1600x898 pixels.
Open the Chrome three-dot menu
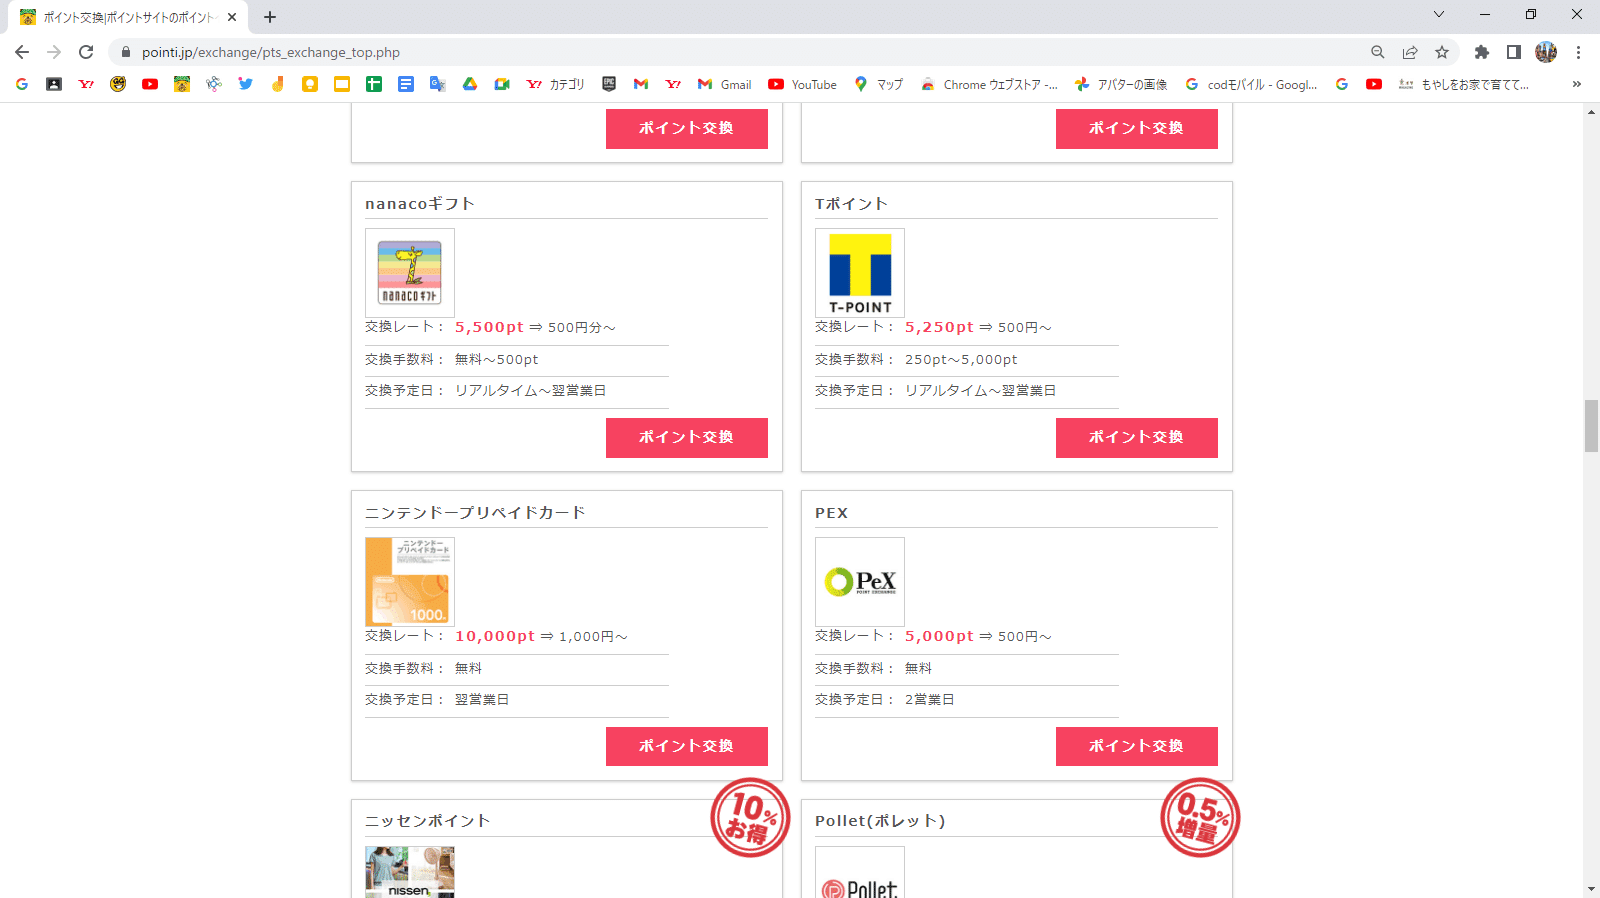(1578, 52)
